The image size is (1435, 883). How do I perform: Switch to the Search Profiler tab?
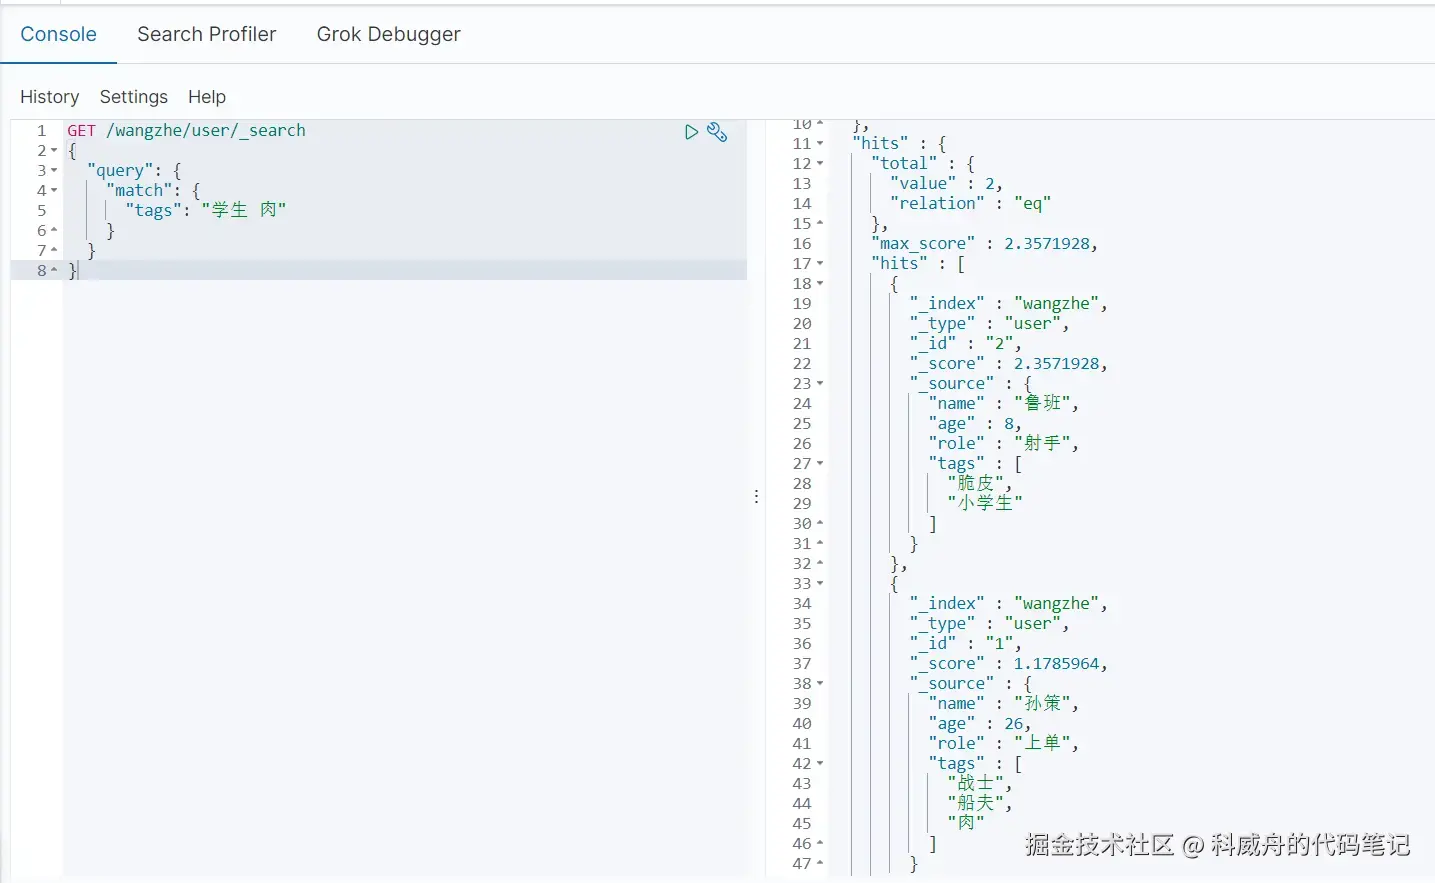coord(206,34)
